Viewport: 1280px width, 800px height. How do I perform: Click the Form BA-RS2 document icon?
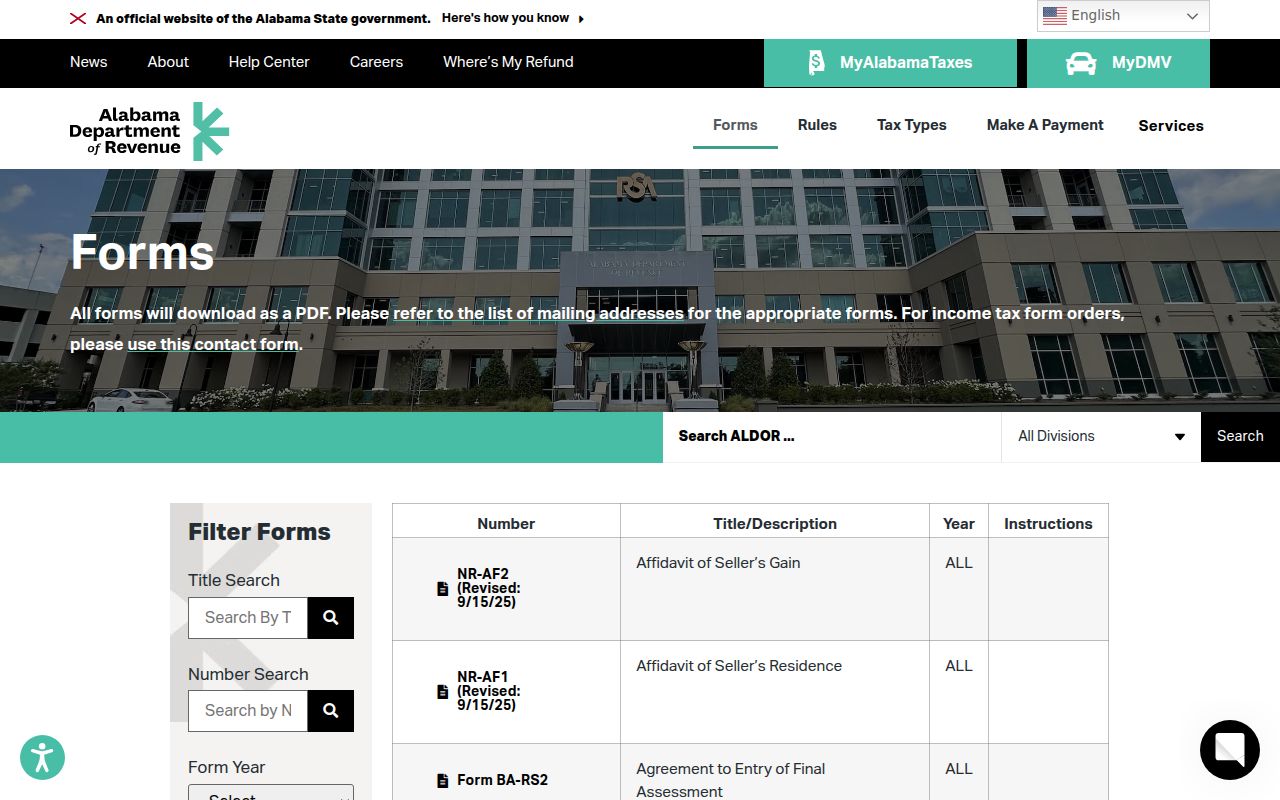pyautogui.click(x=443, y=781)
